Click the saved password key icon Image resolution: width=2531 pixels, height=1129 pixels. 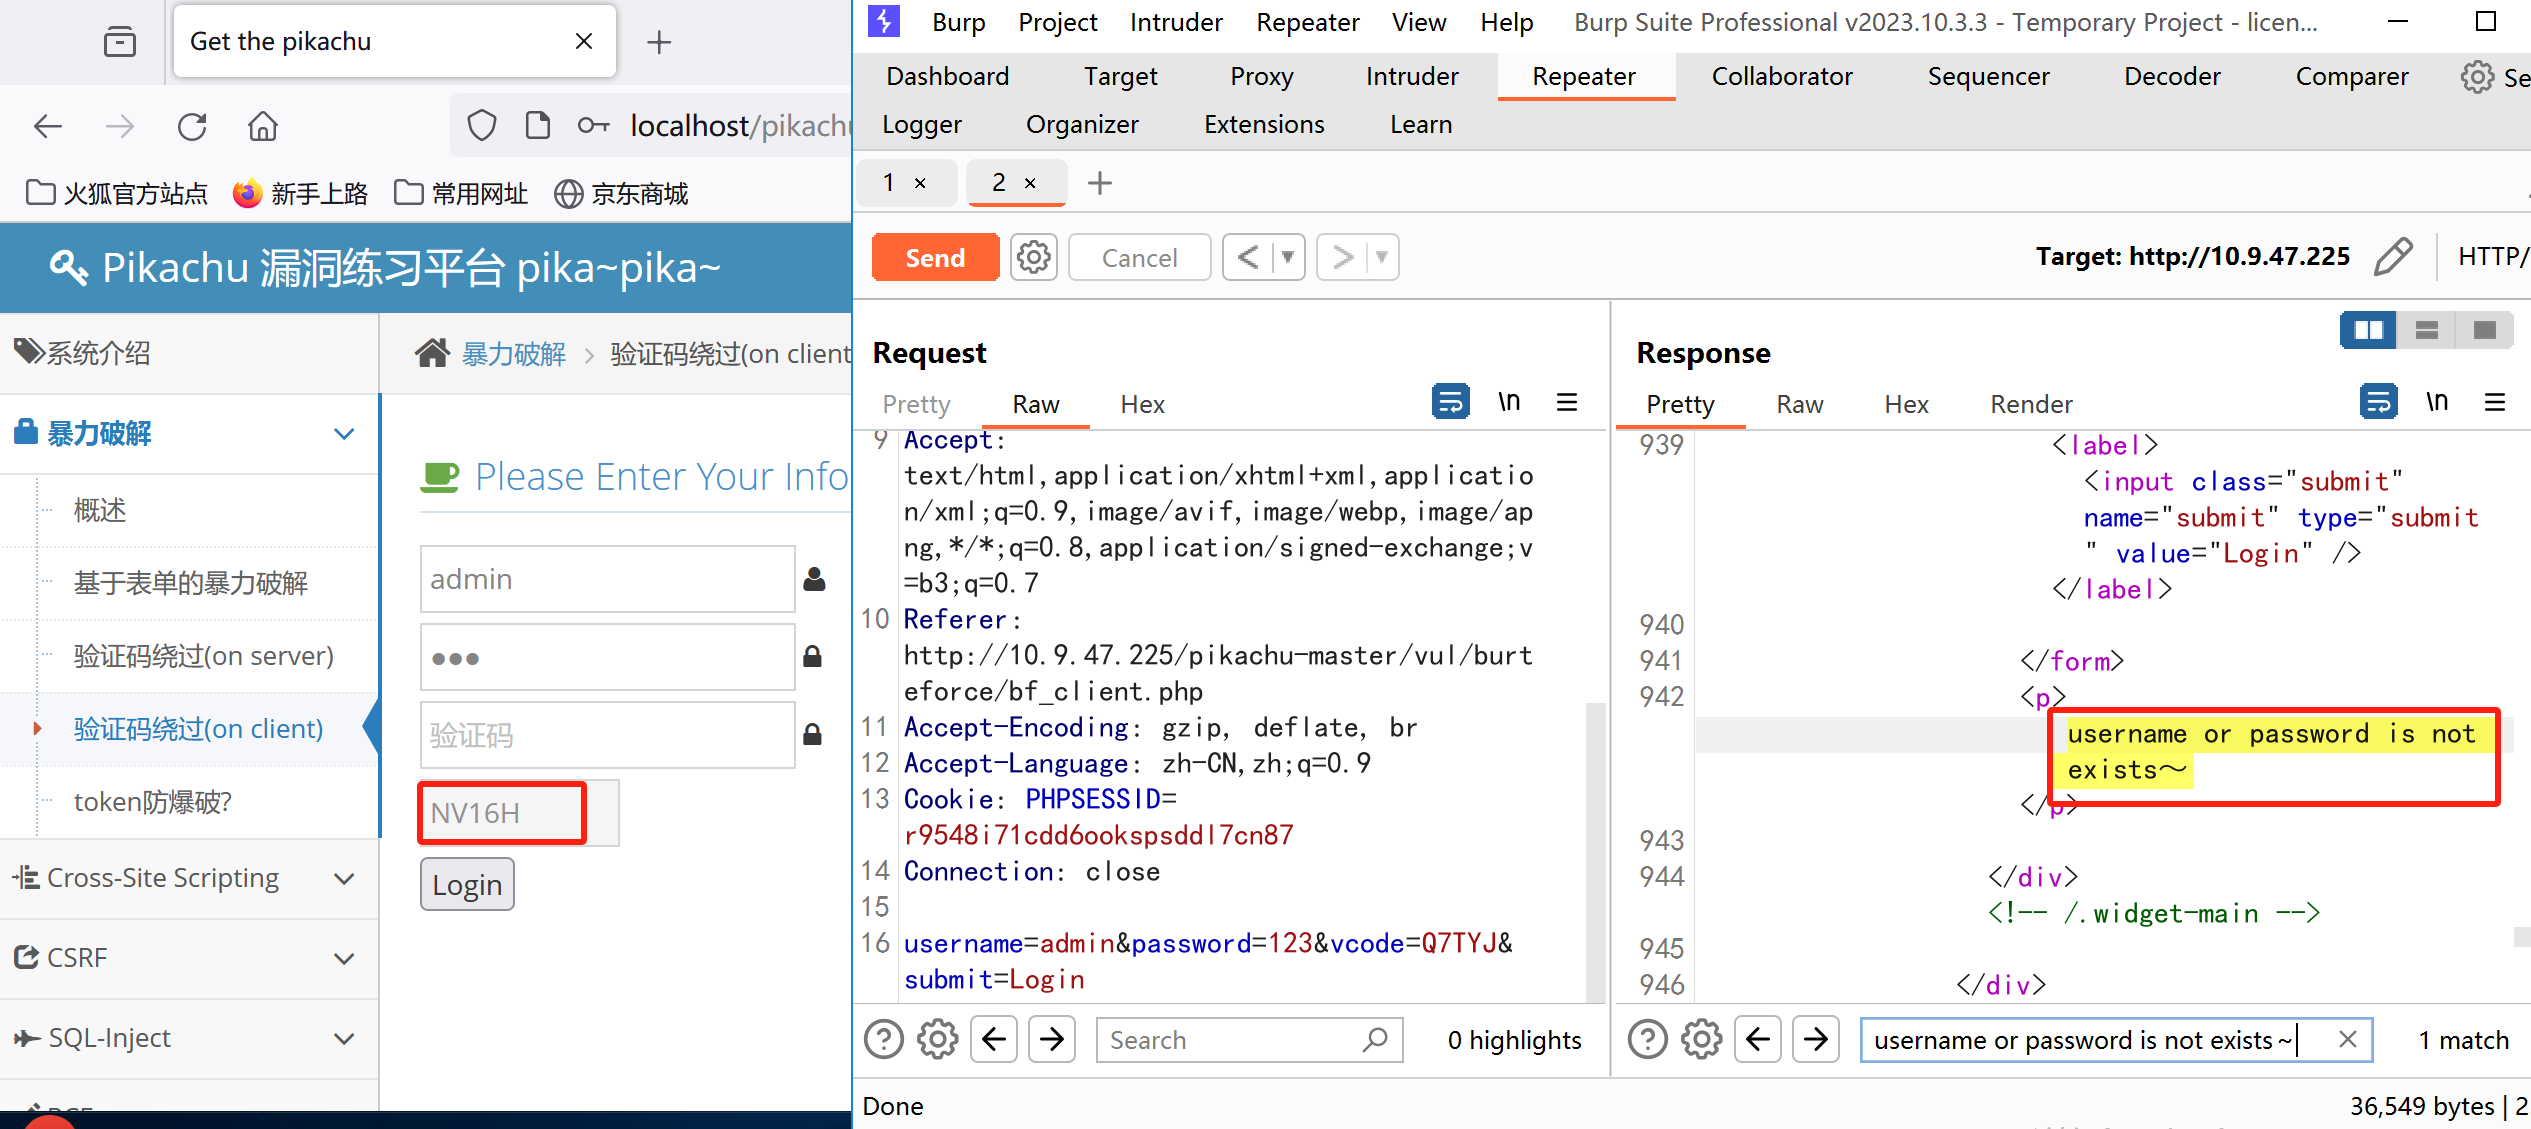593,126
